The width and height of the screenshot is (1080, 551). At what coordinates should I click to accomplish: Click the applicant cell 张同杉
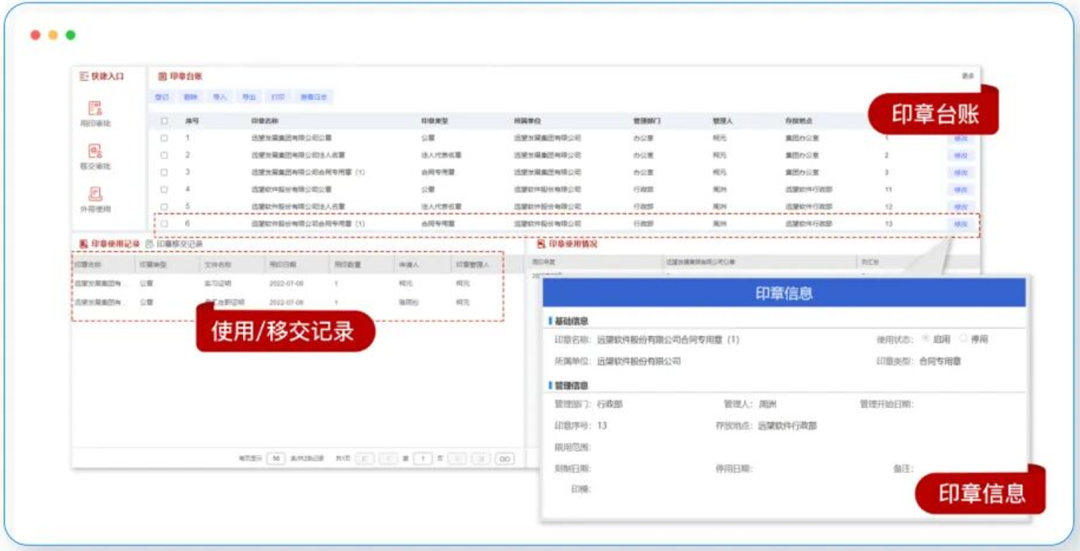click(x=408, y=302)
